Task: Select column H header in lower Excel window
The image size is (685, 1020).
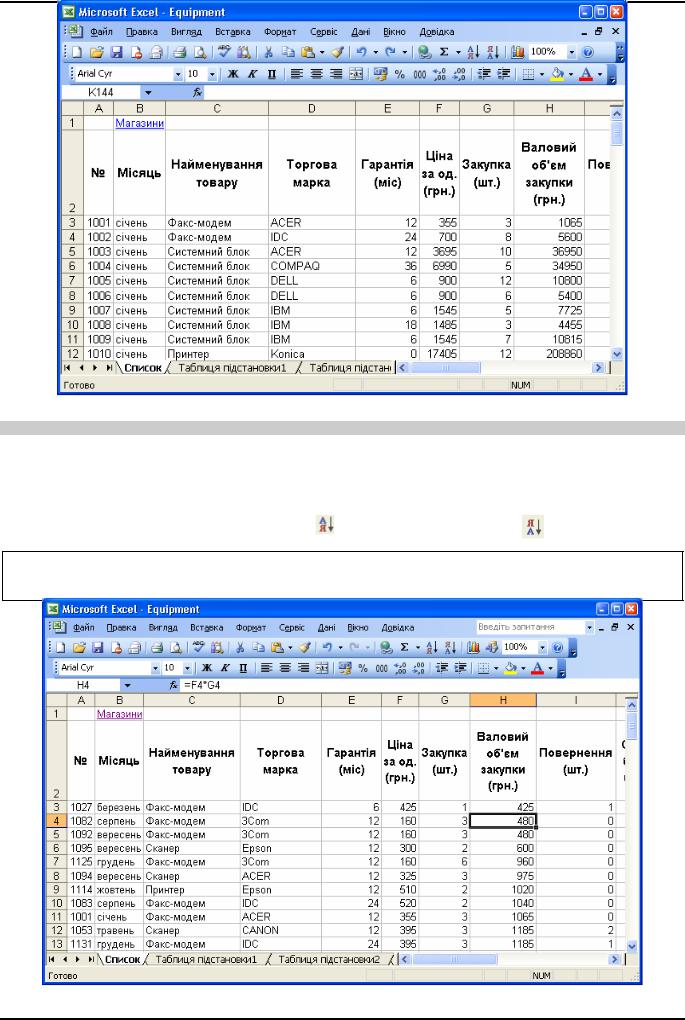Action: point(504,700)
